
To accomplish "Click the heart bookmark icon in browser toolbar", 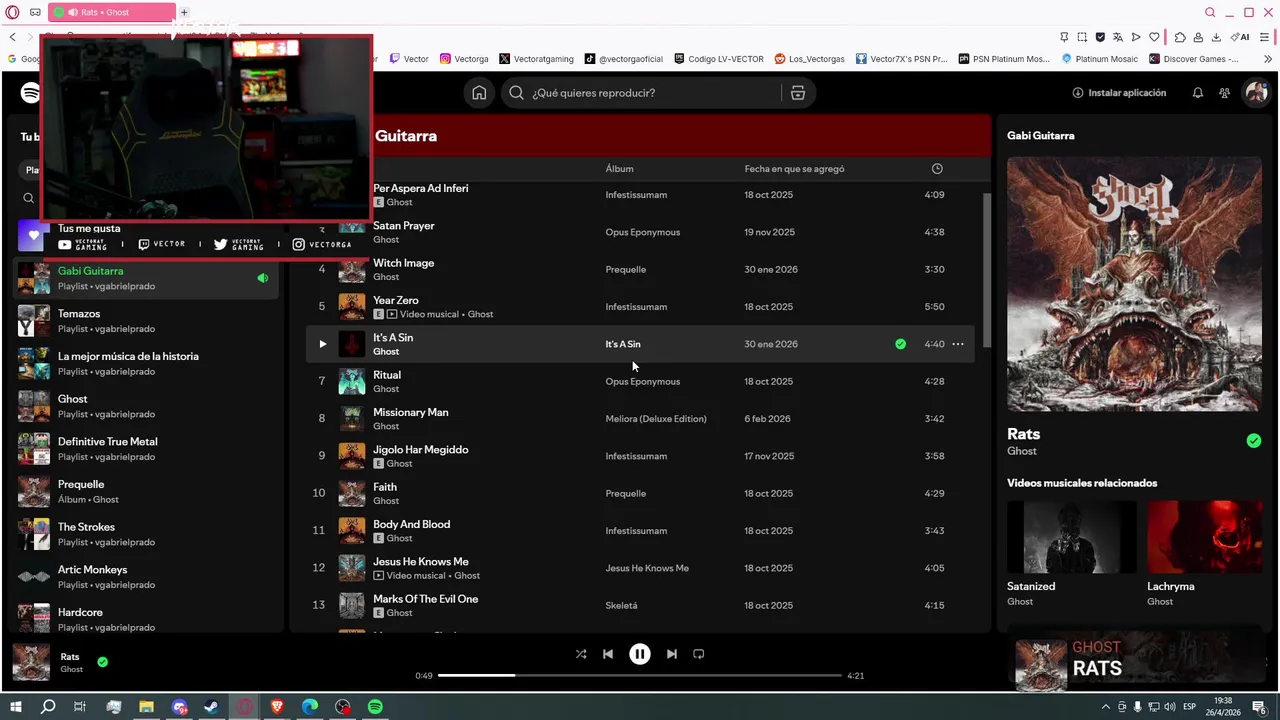I will (x=1154, y=37).
